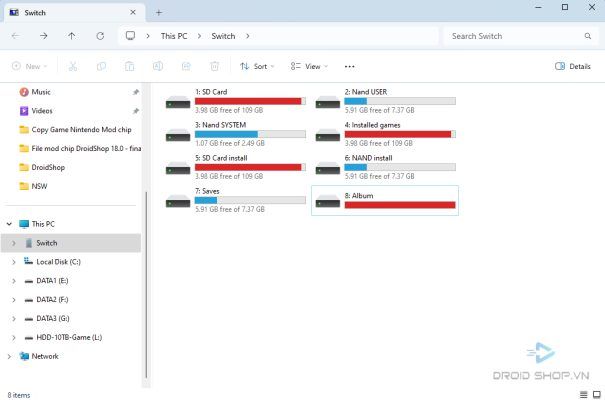Select Network in the sidebar
Viewport: 605px width, 400px height.
click(x=45, y=356)
